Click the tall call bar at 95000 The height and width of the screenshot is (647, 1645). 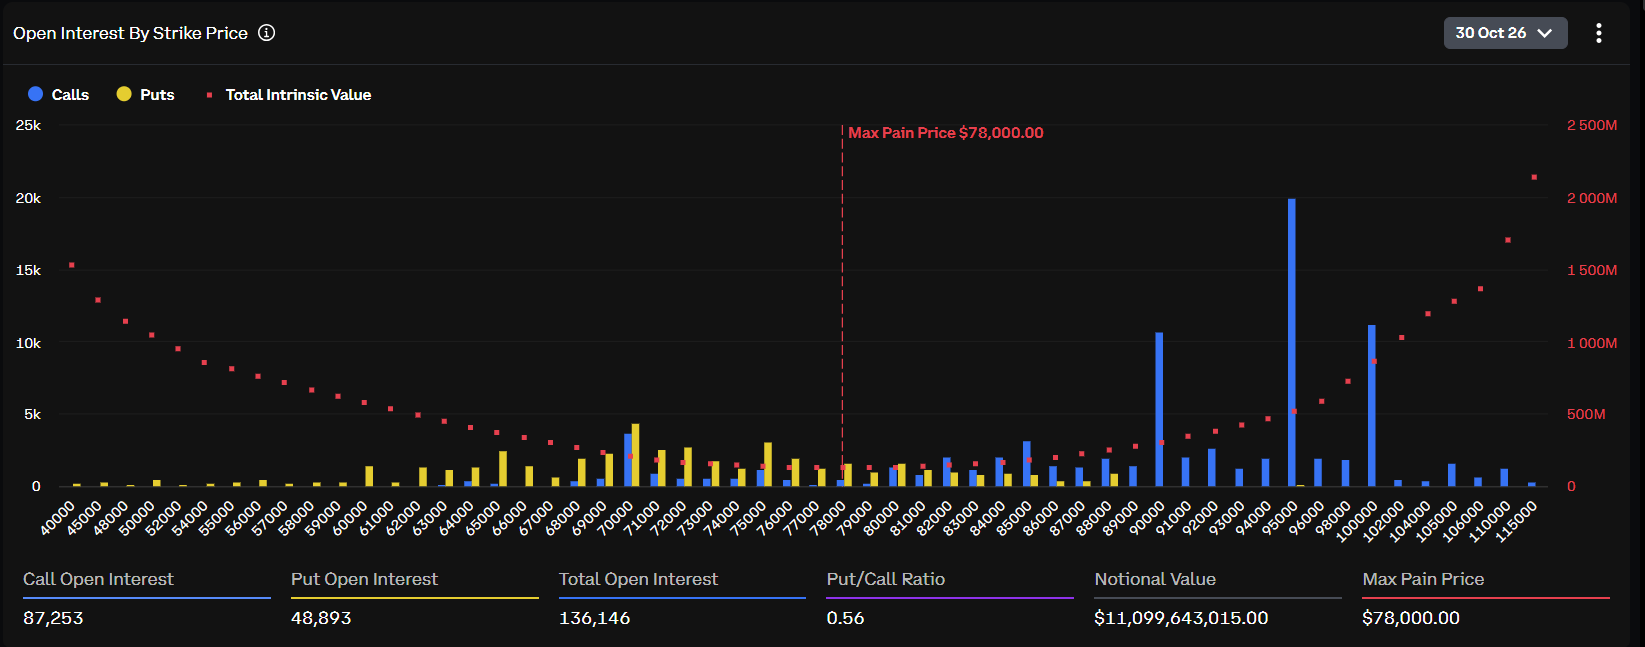pyautogui.click(x=1292, y=342)
